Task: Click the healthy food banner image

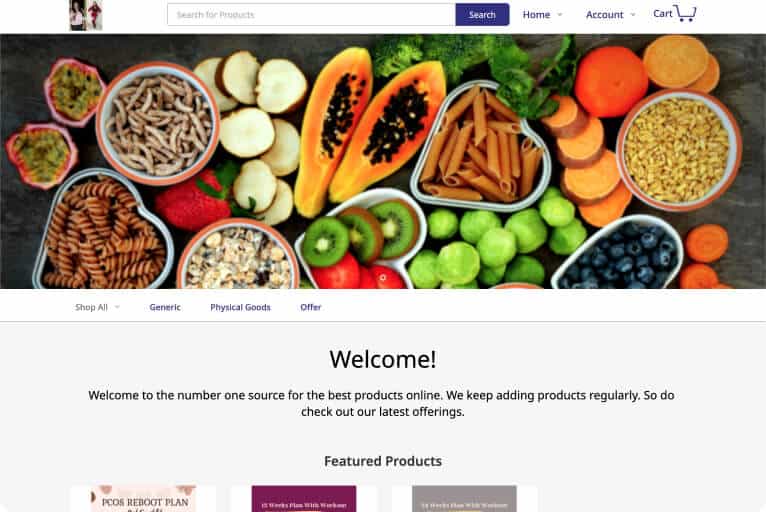Action: pyautogui.click(x=383, y=161)
